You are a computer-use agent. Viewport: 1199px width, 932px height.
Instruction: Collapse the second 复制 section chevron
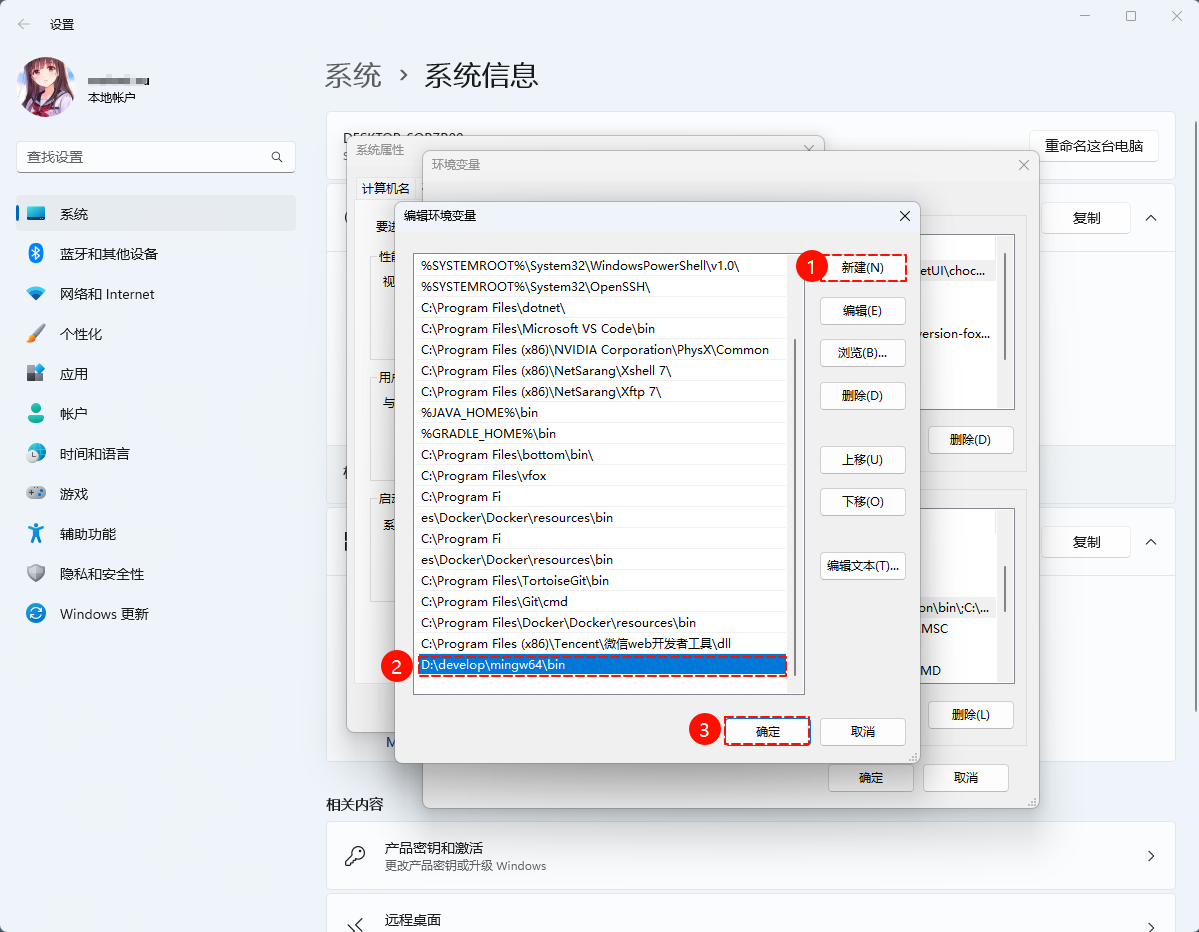tap(1151, 542)
